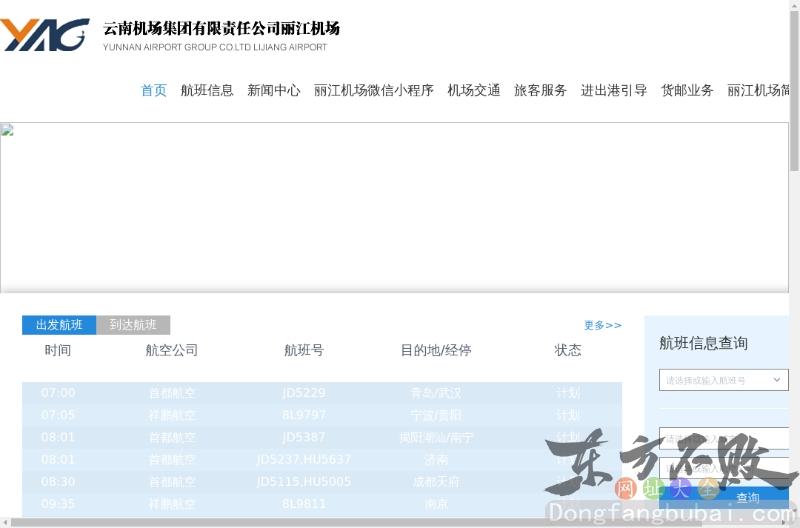
Task: Open the 进出港引导 menu item
Action: click(614, 90)
